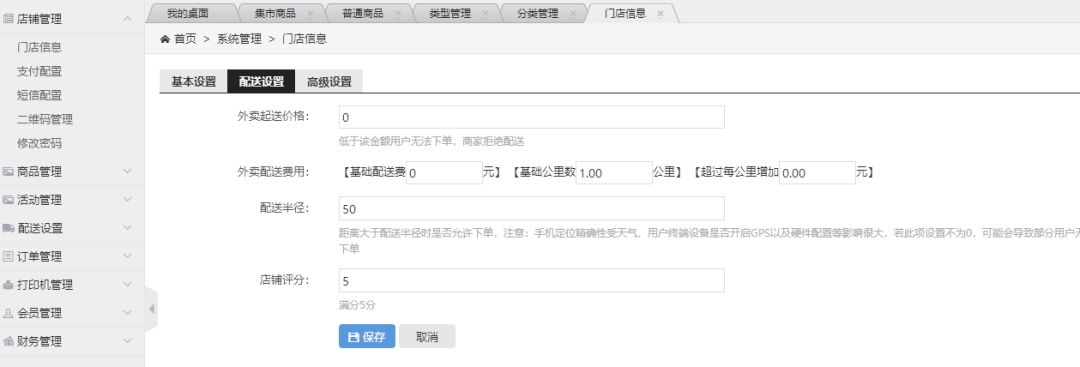Collapse the 店铺管理 menu chevron
The height and width of the screenshot is (367, 1080).
coord(127,19)
